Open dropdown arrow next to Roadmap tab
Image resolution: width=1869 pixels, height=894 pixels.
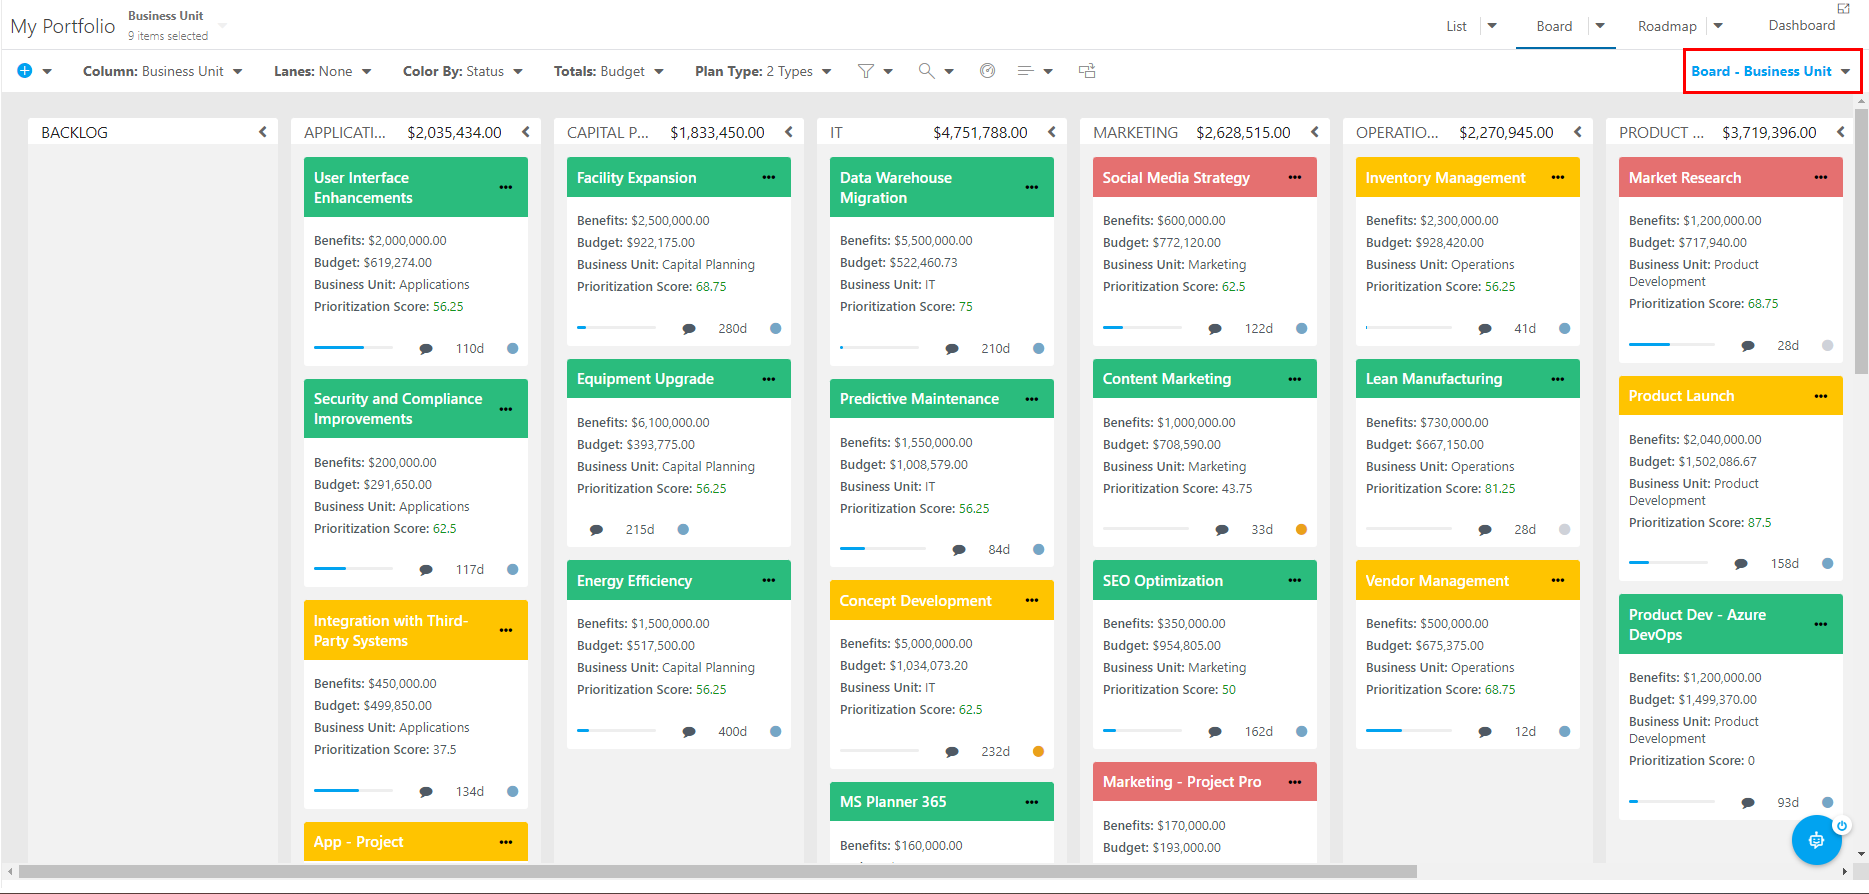[1718, 26]
